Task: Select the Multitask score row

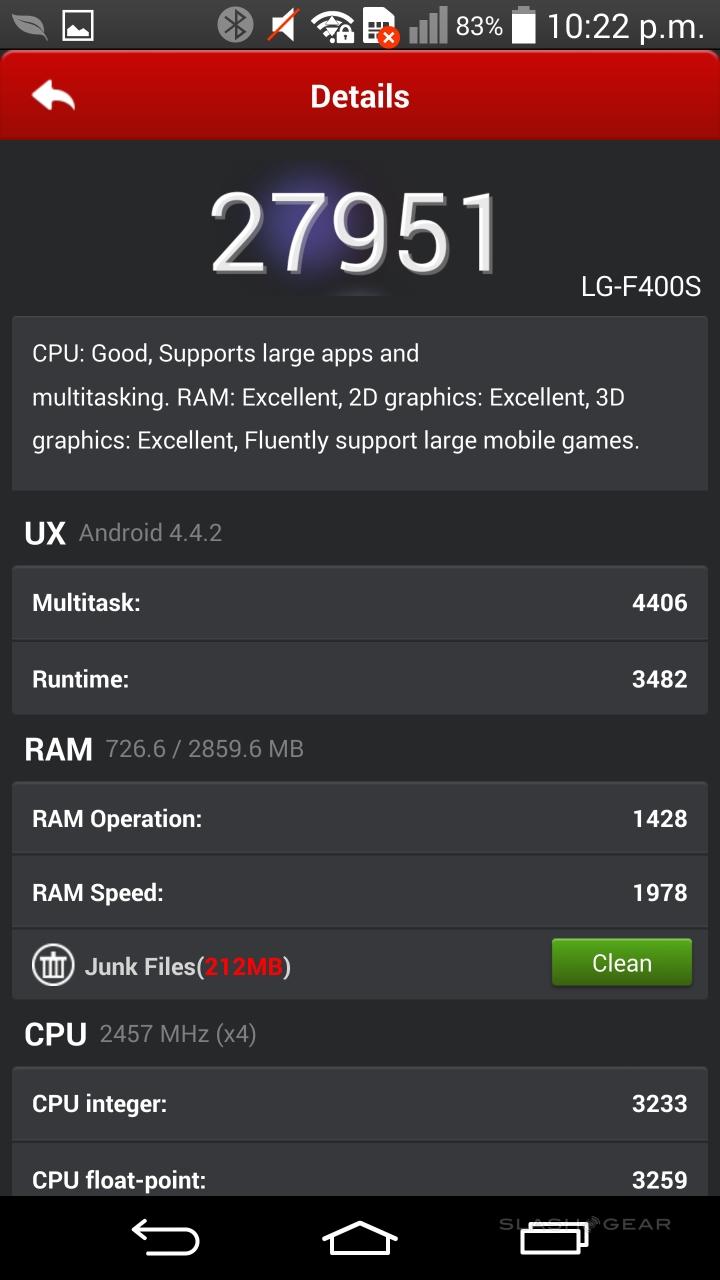Action: point(360,603)
